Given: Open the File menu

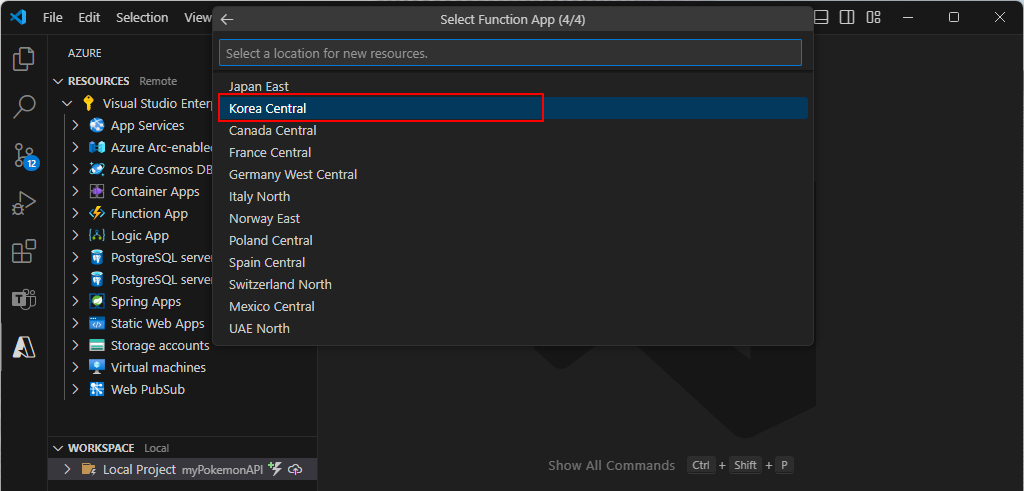Looking at the screenshot, I should pos(53,18).
